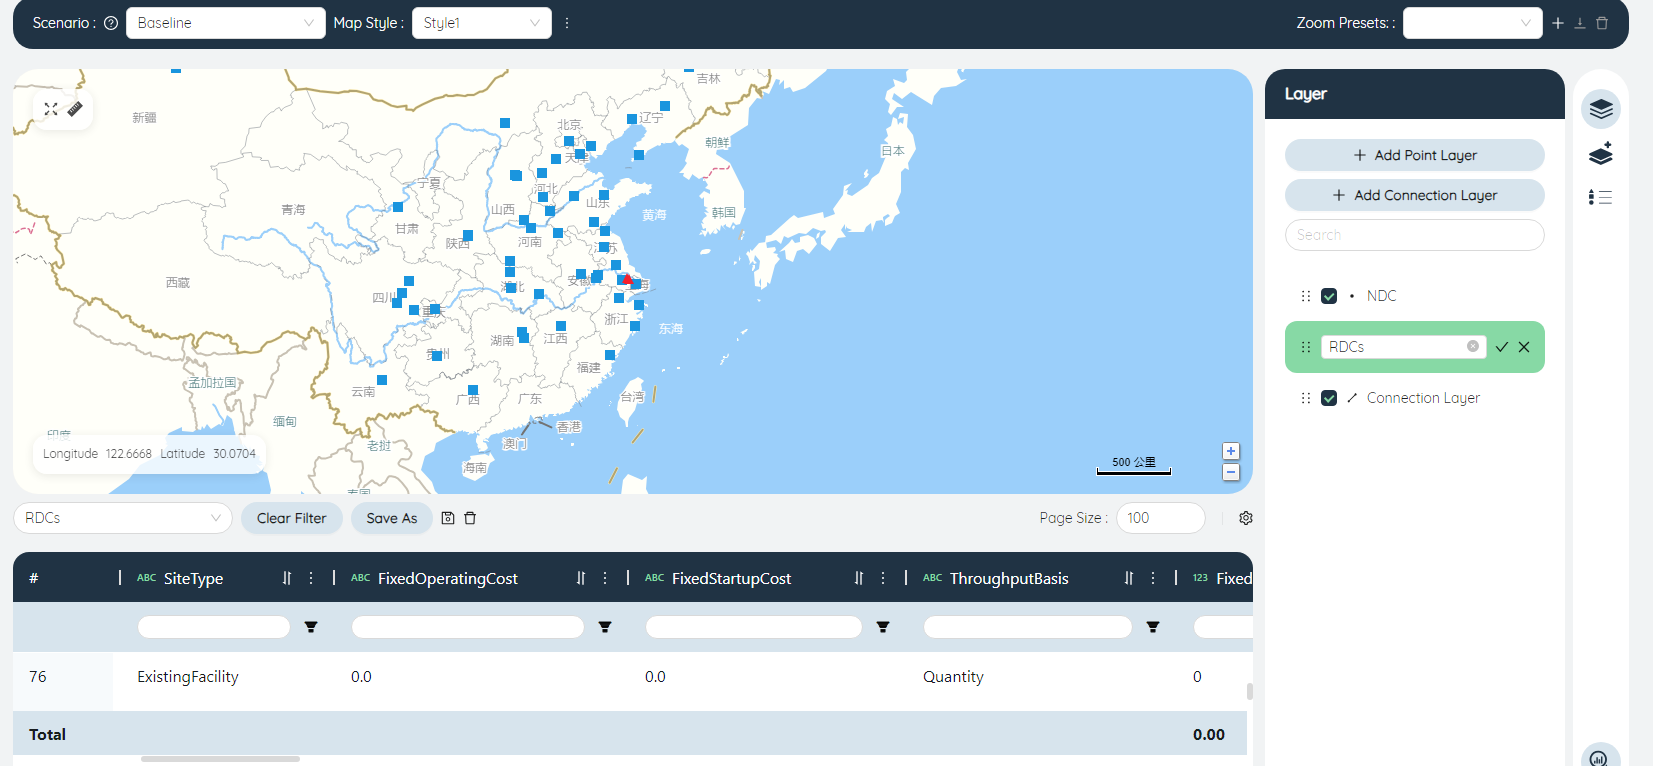
Task: Click the SiteType filter text box
Action: (214, 627)
